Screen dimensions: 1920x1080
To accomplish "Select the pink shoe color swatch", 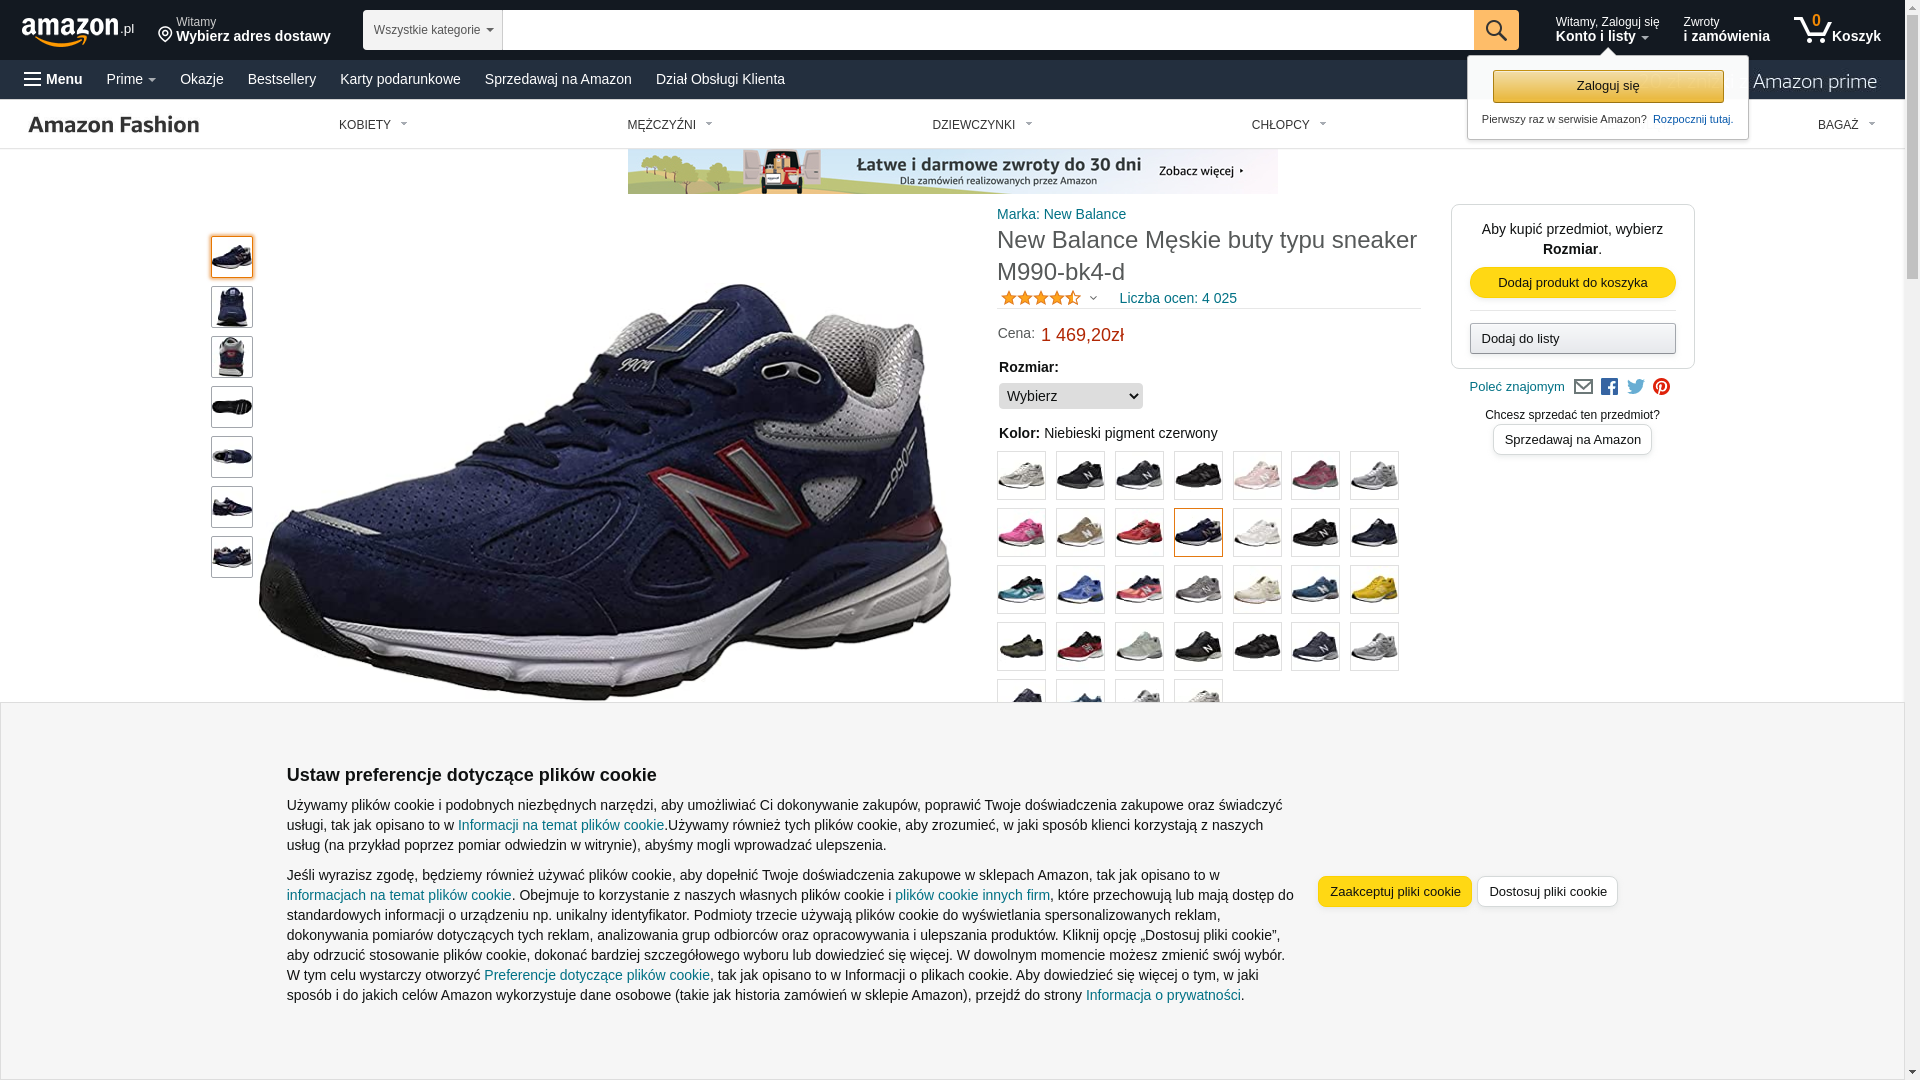I will (x=1021, y=533).
